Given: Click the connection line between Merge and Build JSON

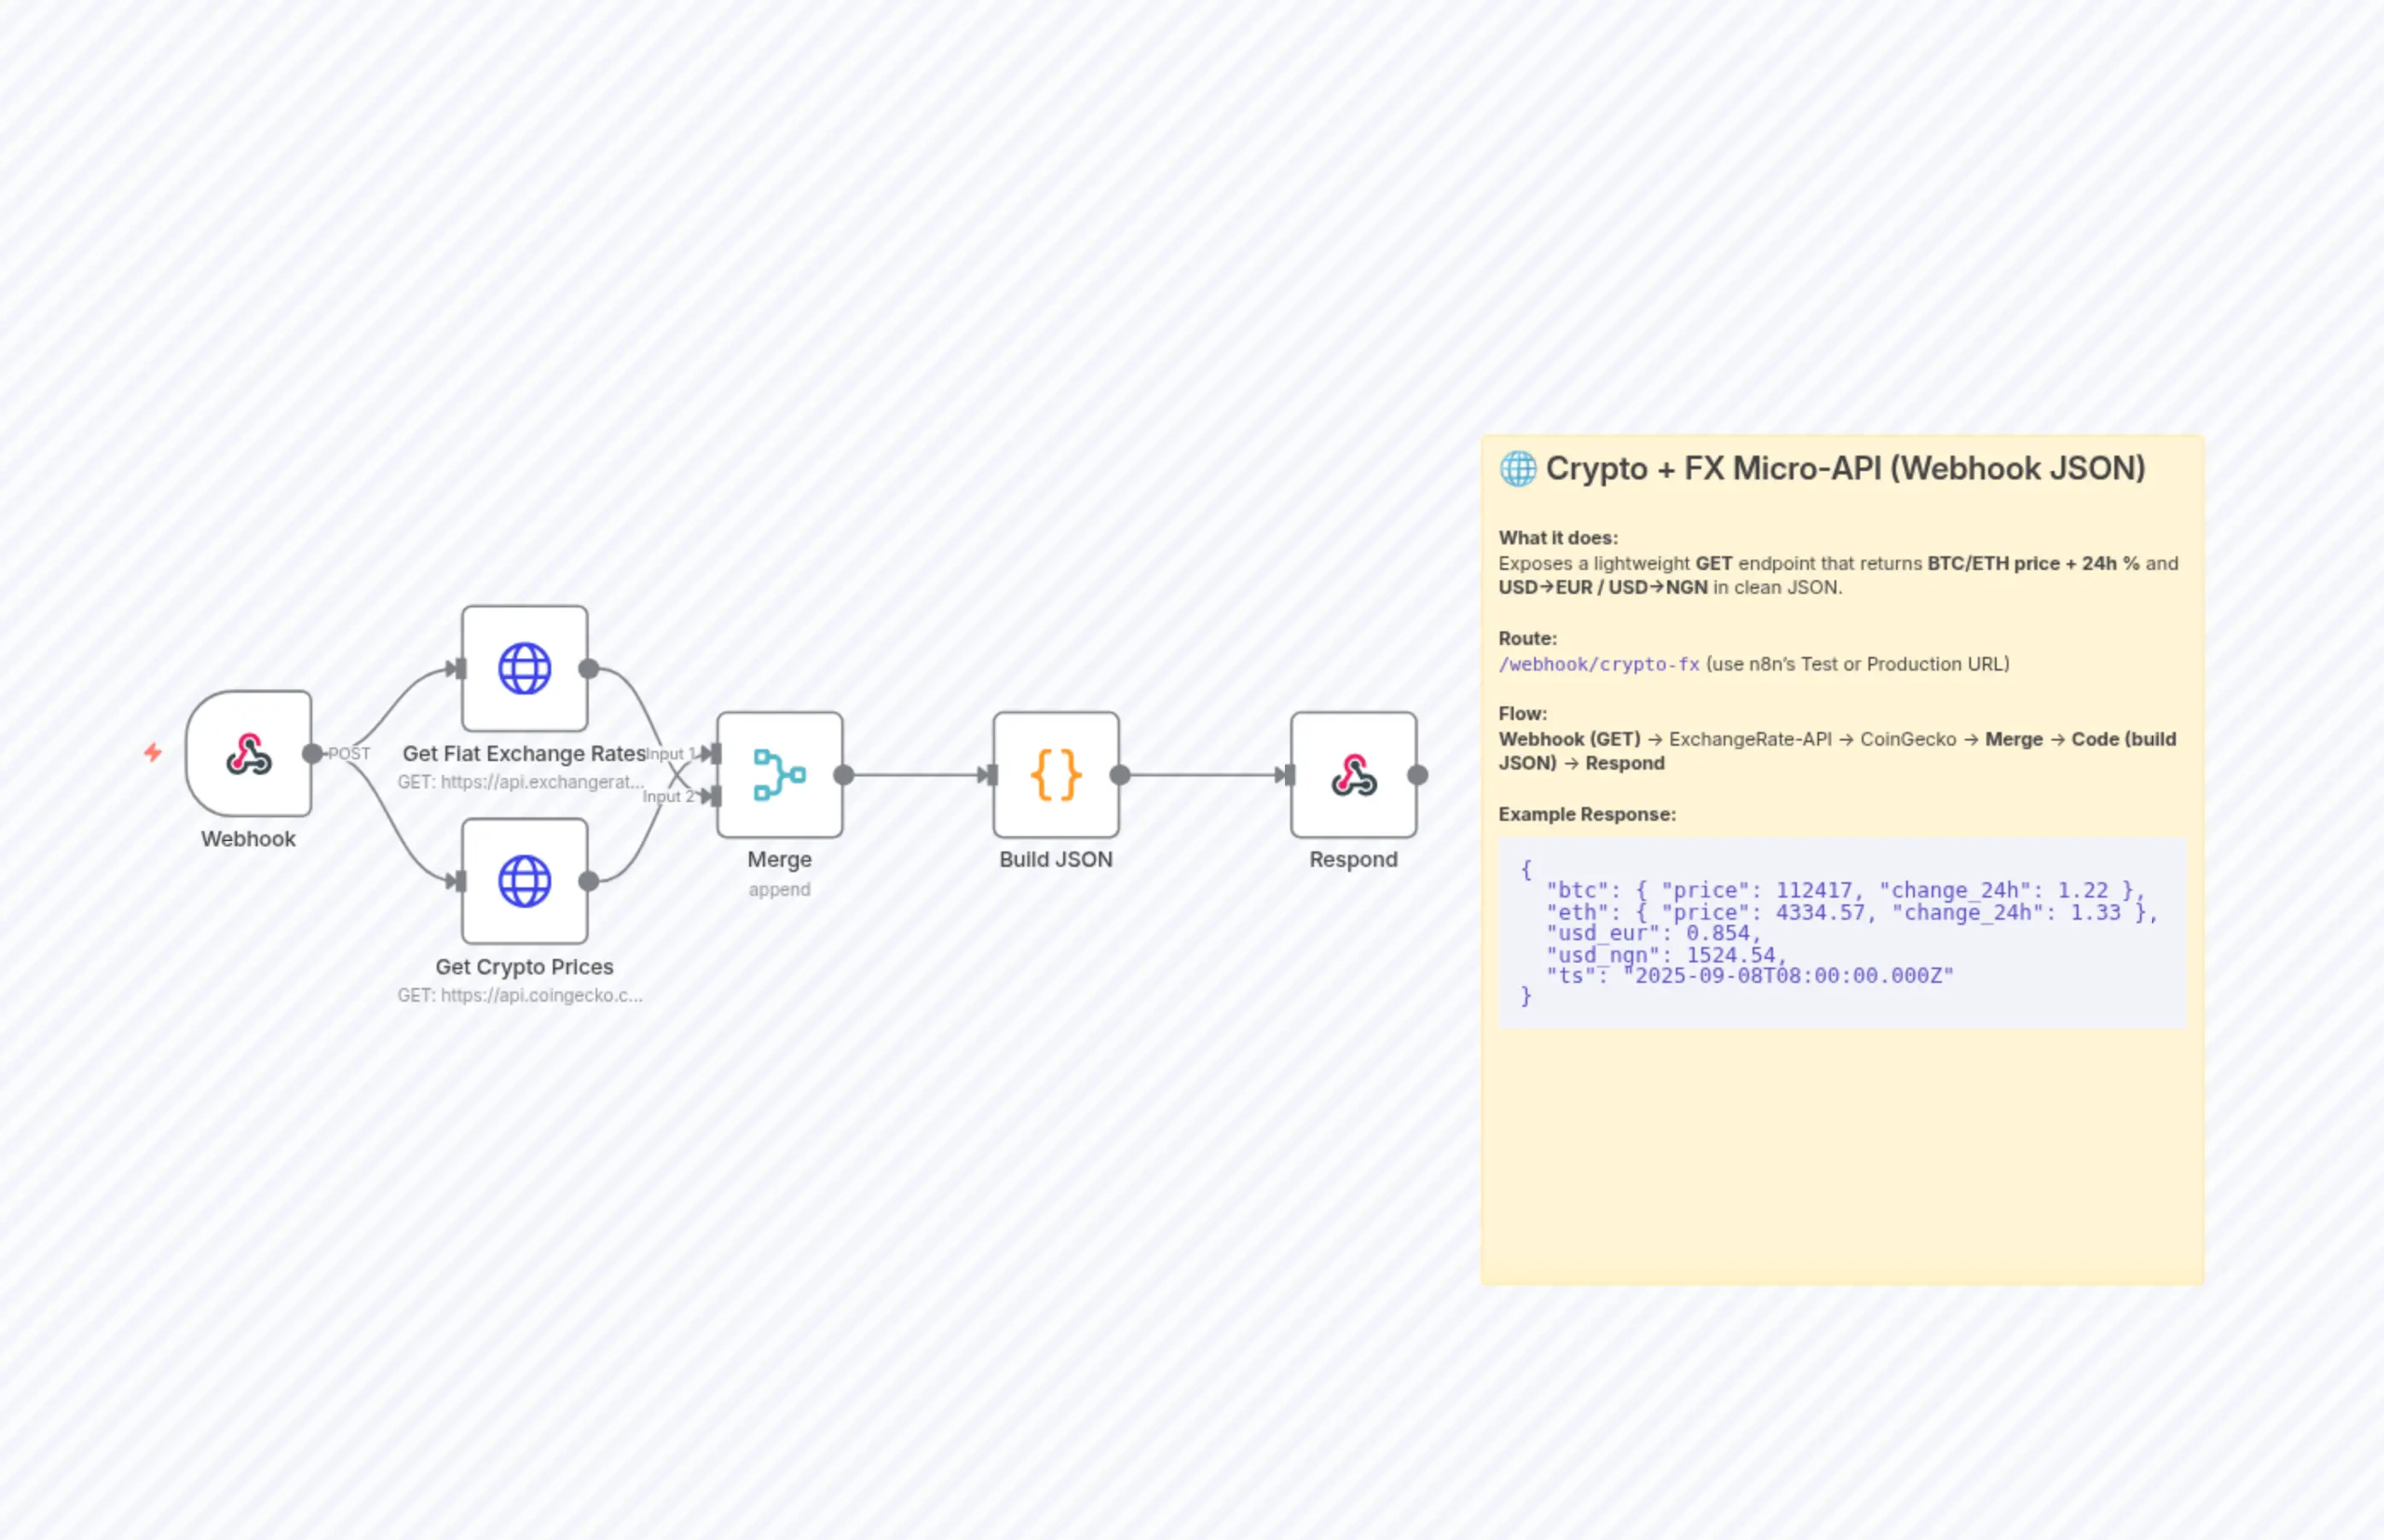Looking at the screenshot, I should pyautogui.click(x=918, y=773).
